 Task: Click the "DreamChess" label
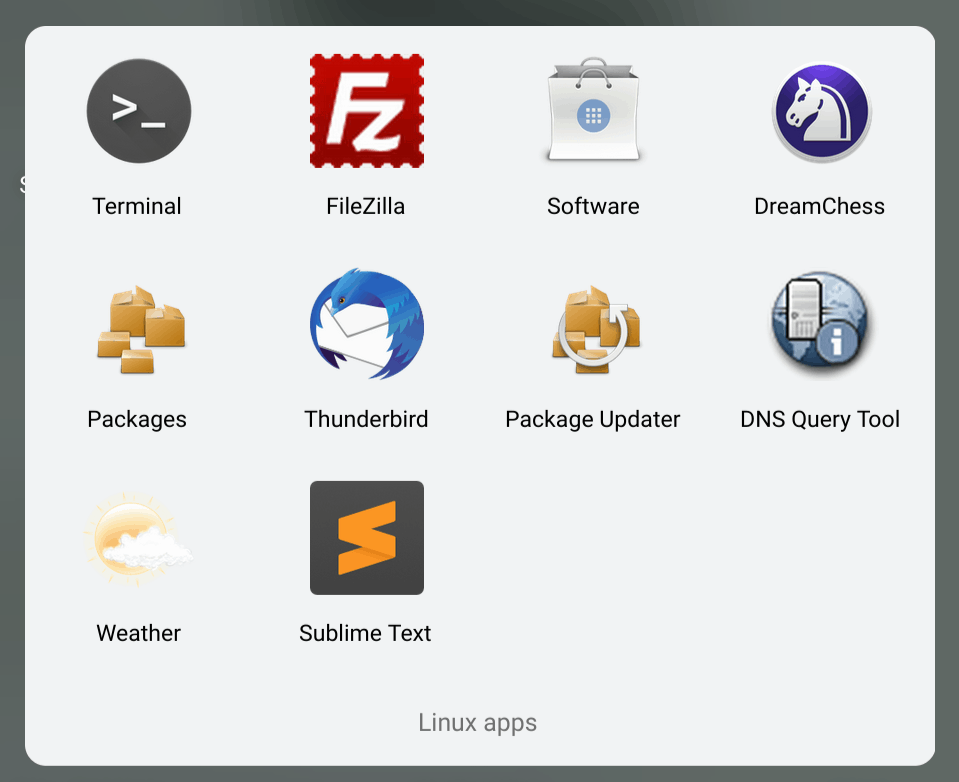click(x=820, y=206)
